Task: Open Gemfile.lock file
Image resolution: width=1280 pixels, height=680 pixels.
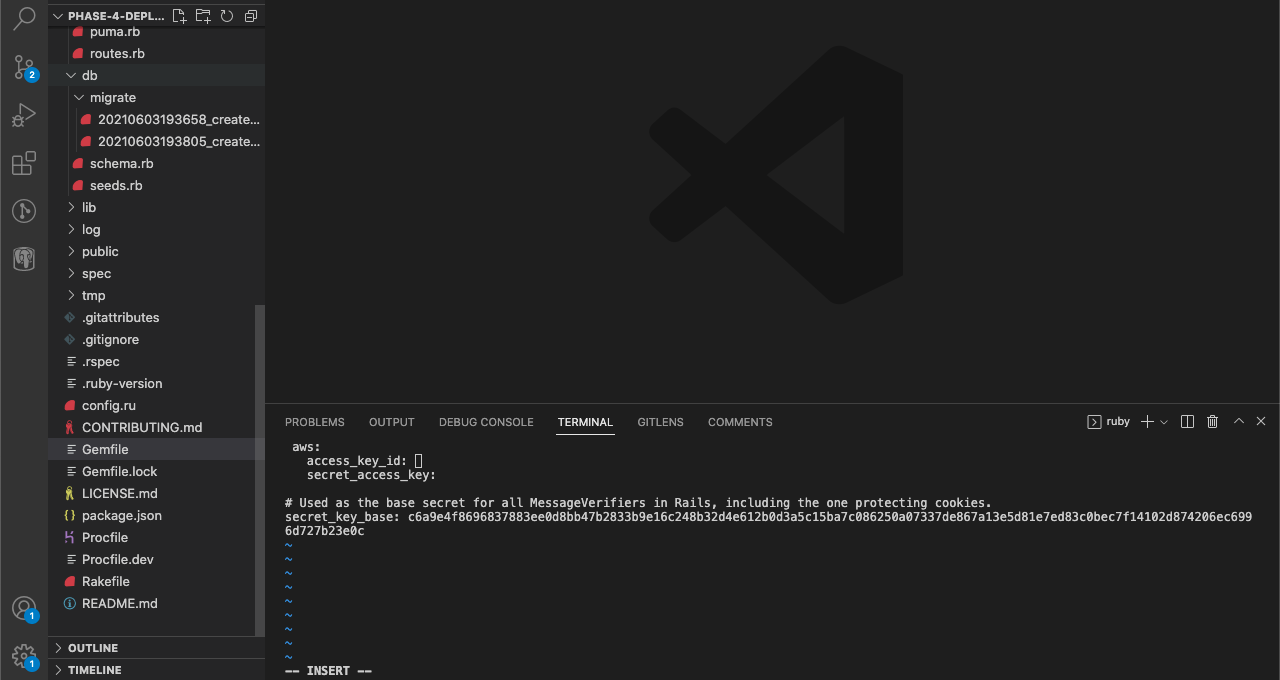Action: 156,472
